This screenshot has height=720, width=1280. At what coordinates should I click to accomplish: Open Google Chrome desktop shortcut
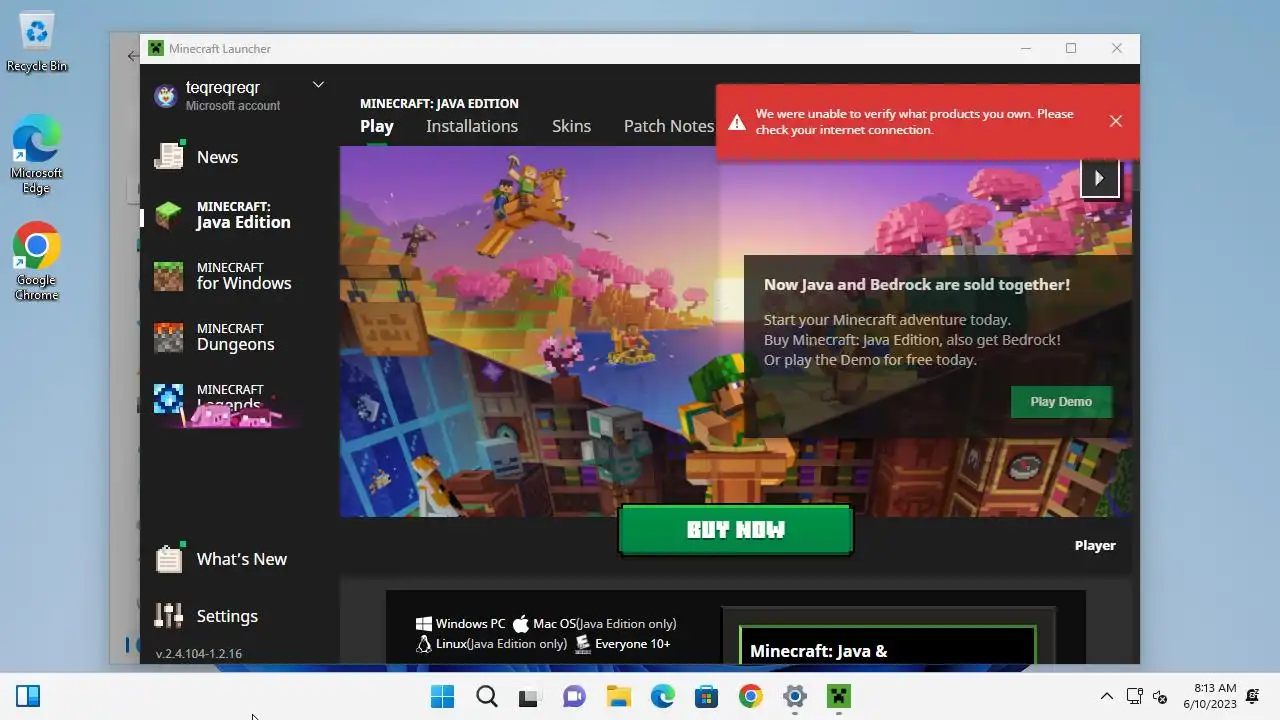click(x=37, y=262)
